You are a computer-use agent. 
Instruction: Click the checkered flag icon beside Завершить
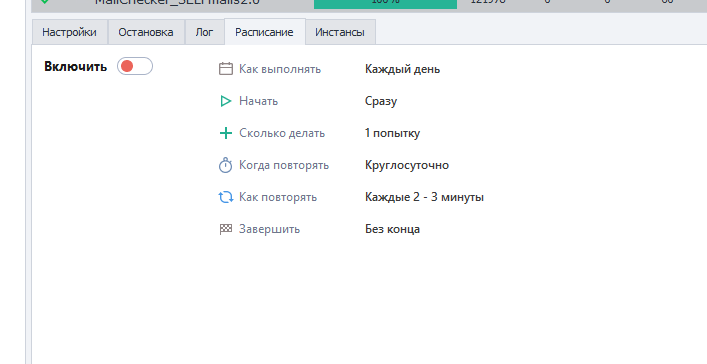(x=225, y=229)
